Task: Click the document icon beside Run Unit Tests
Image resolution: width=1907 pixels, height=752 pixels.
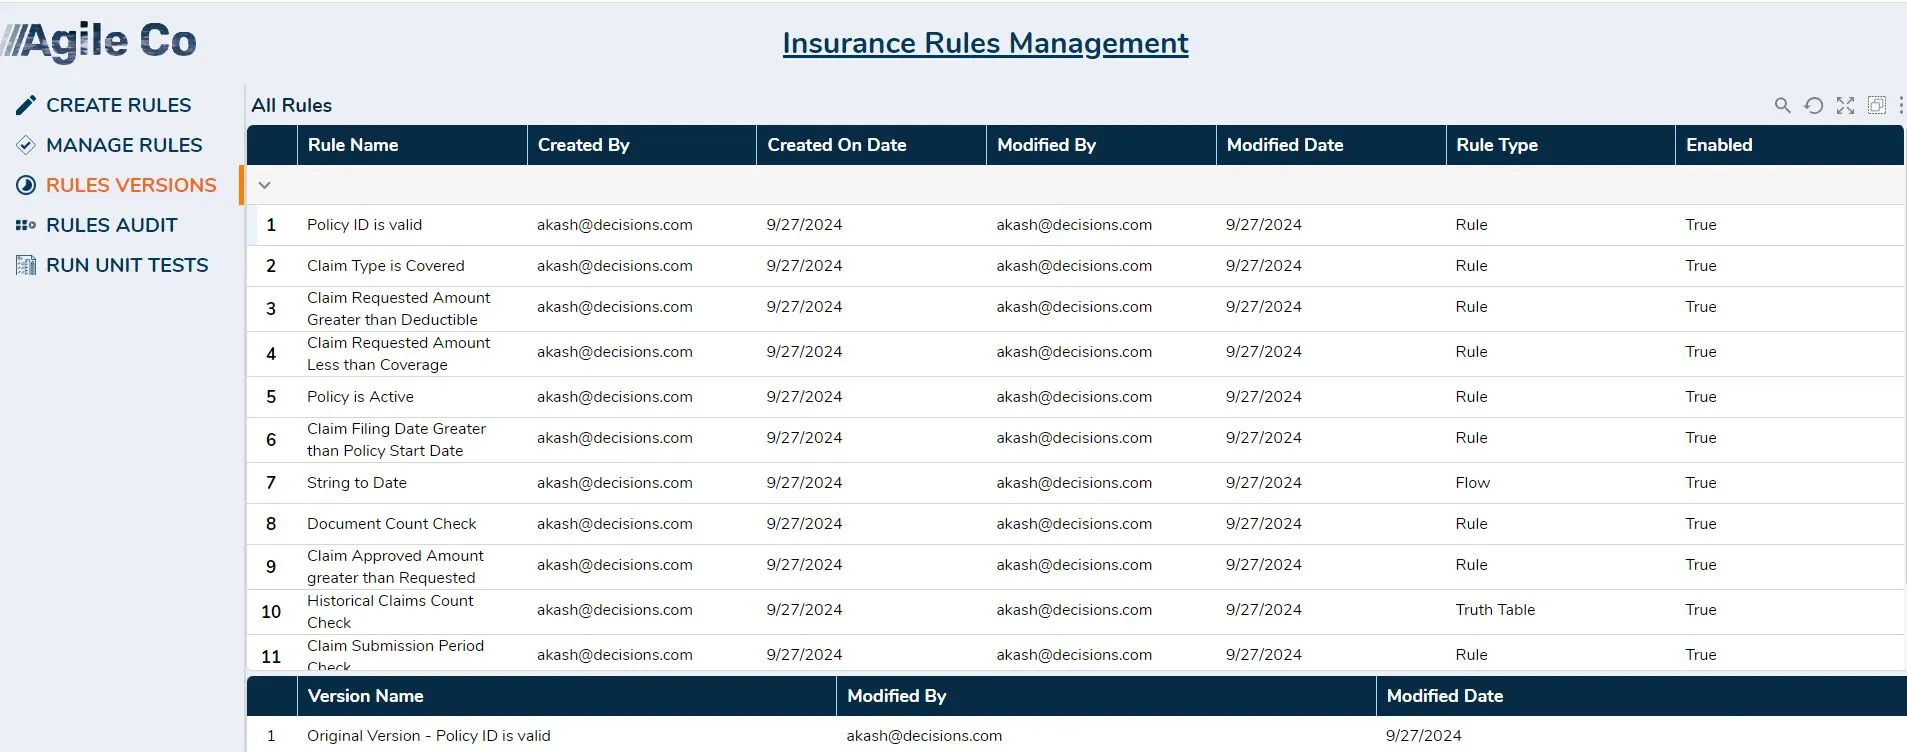Action: (x=26, y=265)
